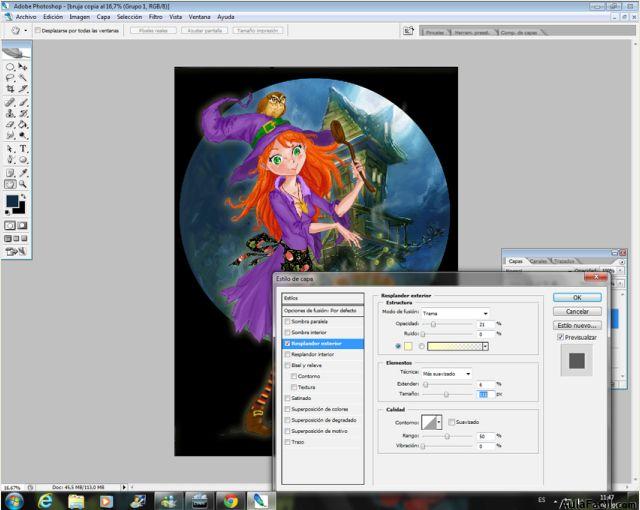
Task: Enable the Bisel y relieve checkbox
Action: (287, 365)
